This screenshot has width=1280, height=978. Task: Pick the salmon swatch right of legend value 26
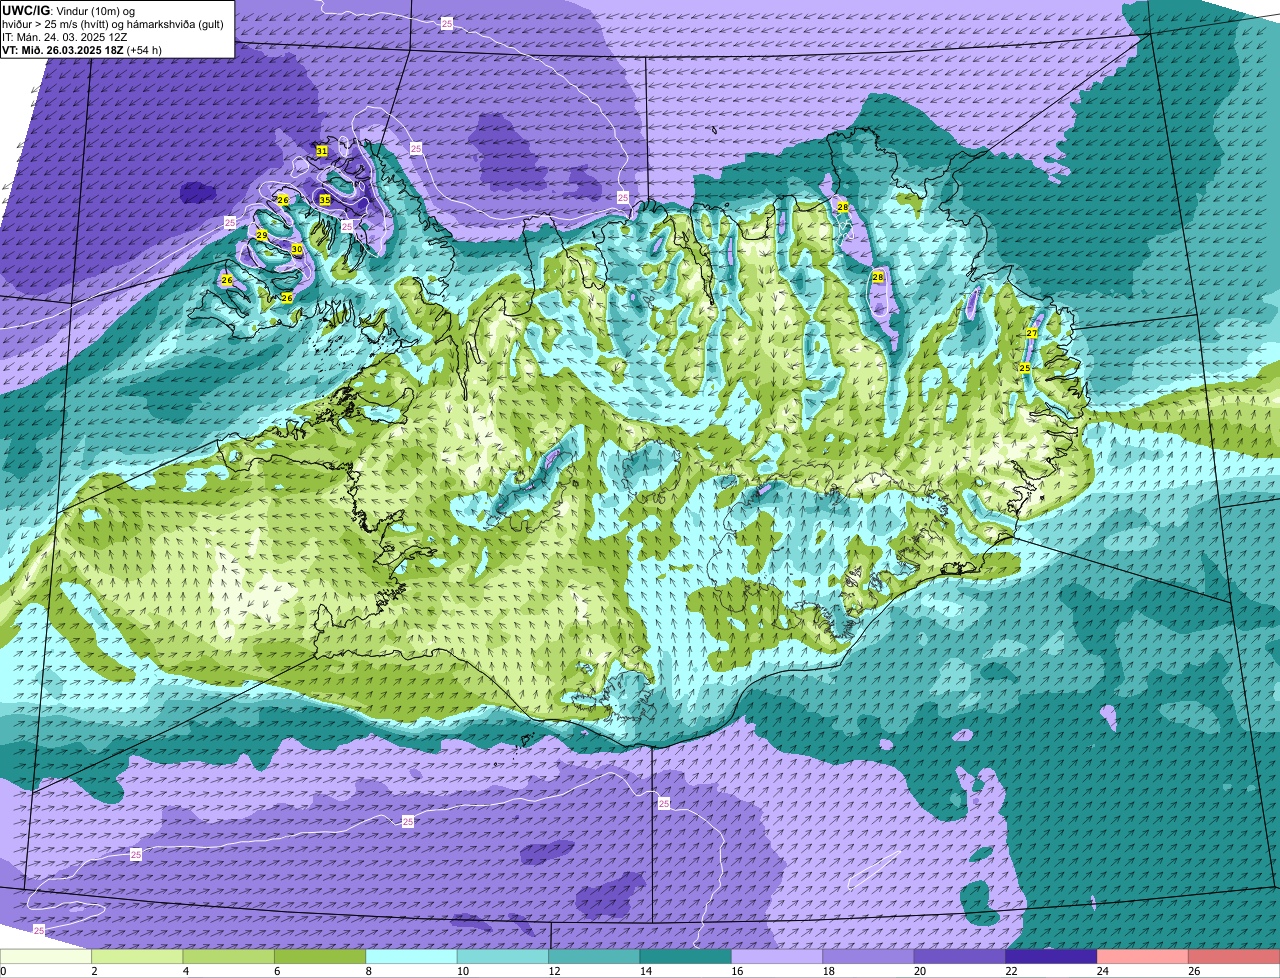tap(1234, 956)
